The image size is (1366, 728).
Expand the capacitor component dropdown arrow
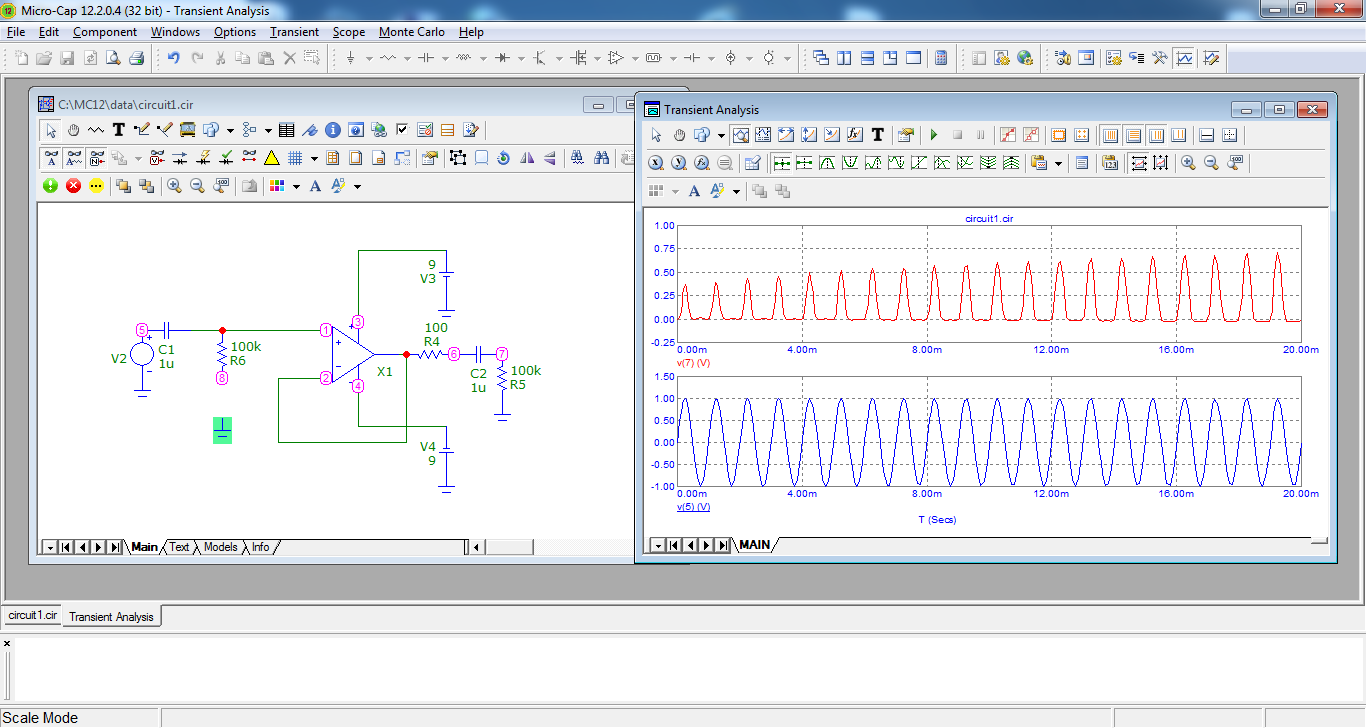tap(446, 58)
